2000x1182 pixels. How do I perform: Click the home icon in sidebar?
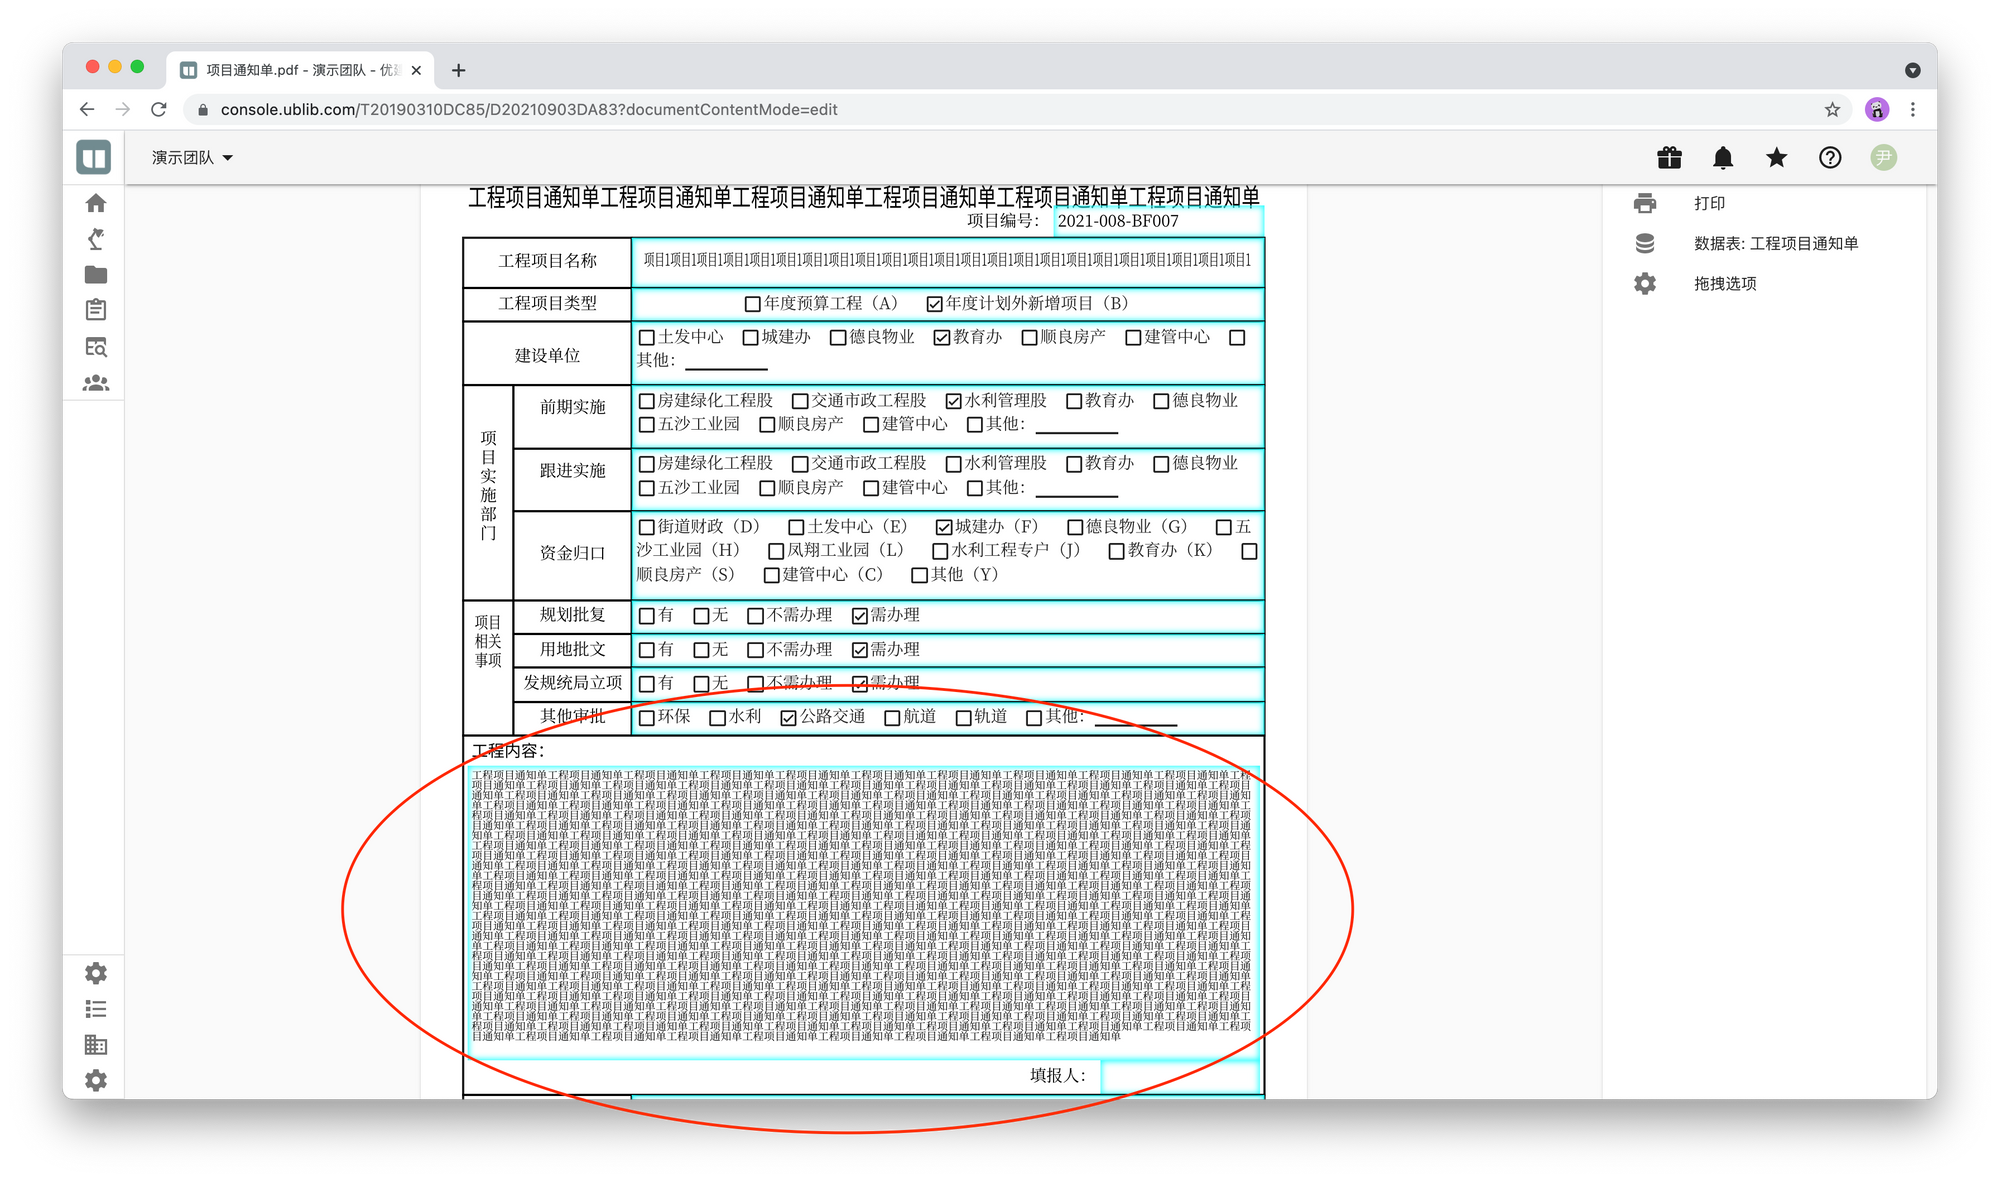96,203
